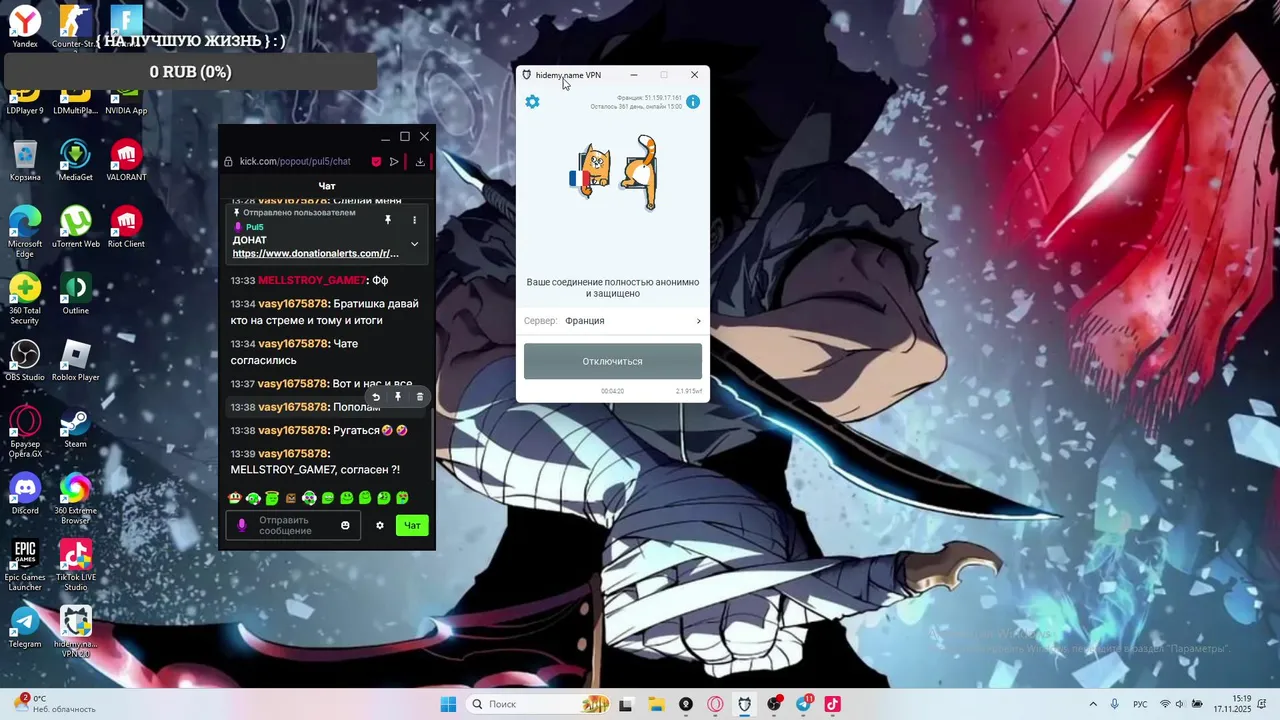This screenshot has width=1280, height=720.
Task: Open three-dots menu on pinned message
Action: click(414, 219)
